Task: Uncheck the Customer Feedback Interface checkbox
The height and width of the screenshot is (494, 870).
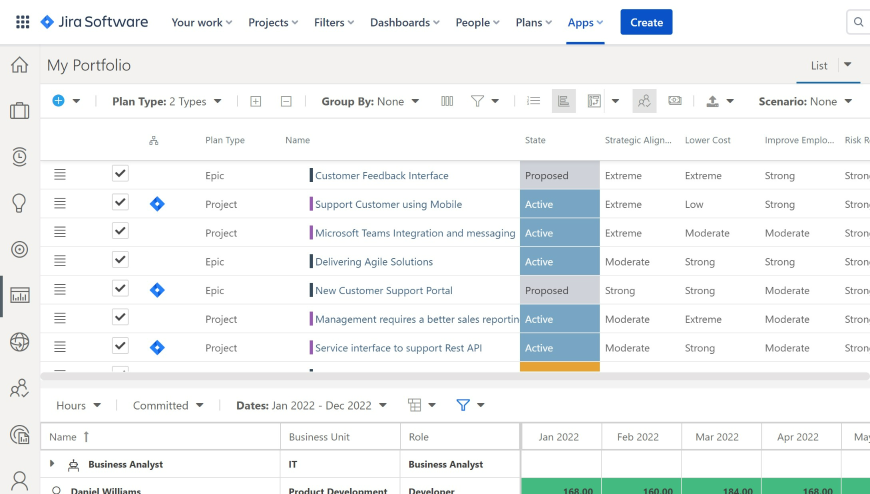Action: pos(120,174)
